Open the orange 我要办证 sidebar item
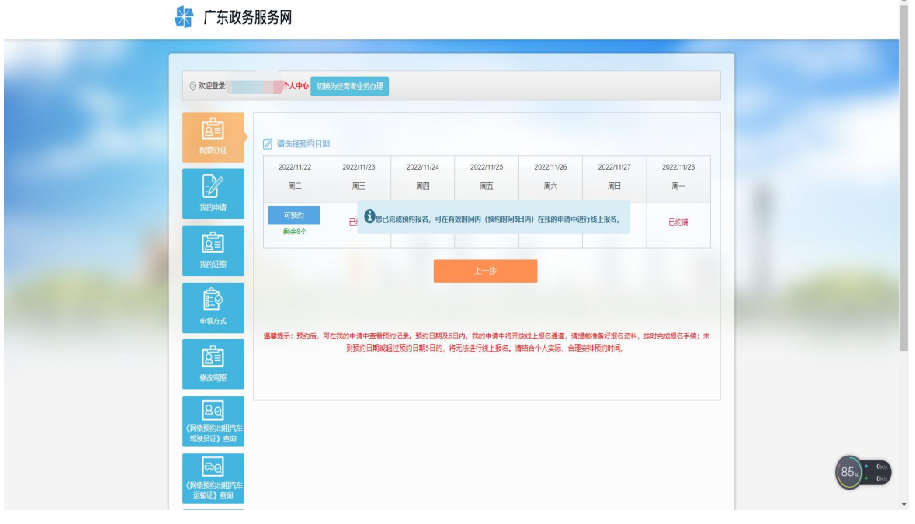 (x=212, y=136)
